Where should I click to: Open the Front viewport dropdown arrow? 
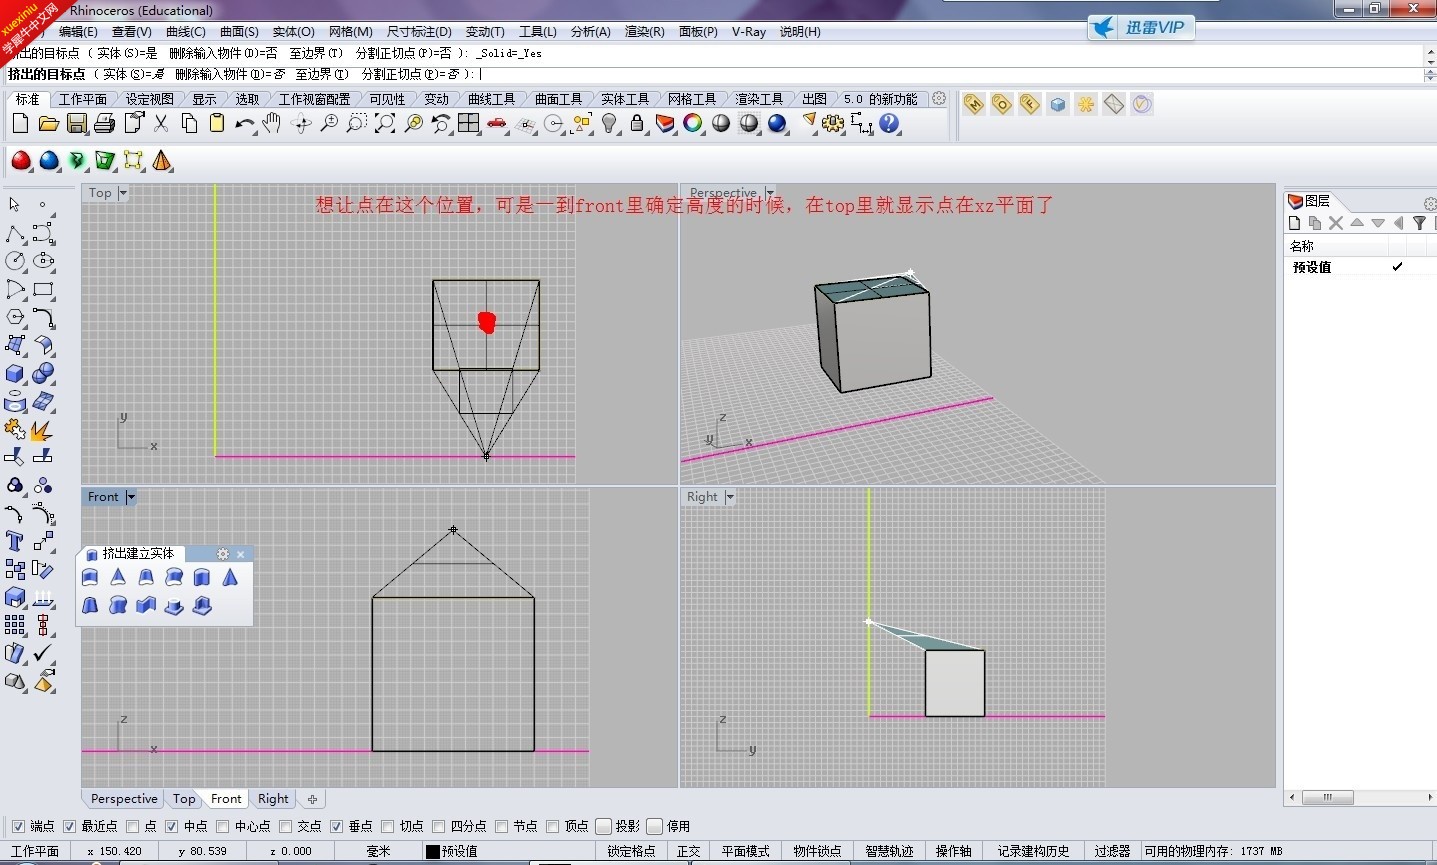(131, 497)
